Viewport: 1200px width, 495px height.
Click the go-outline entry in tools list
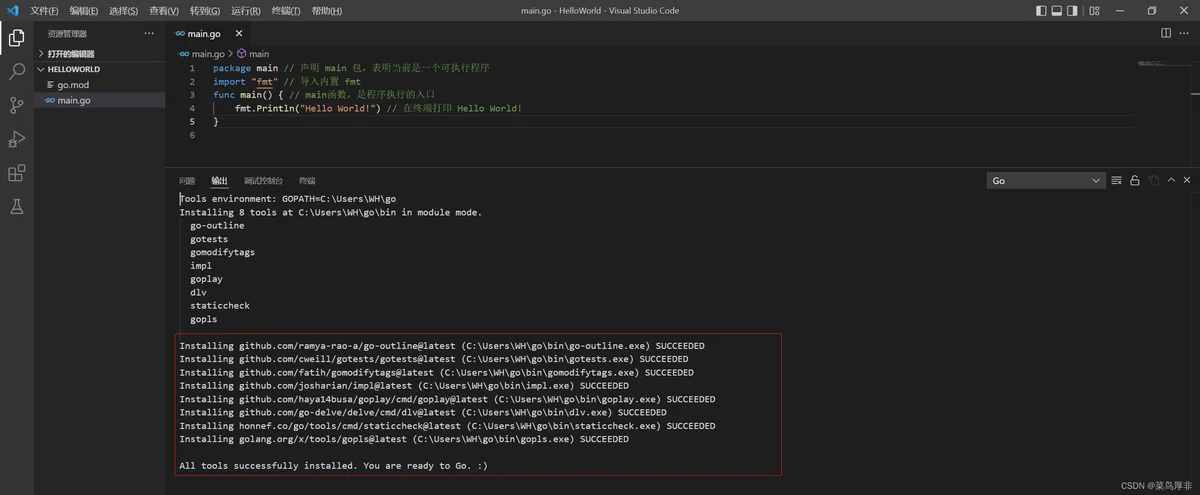[217, 225]
